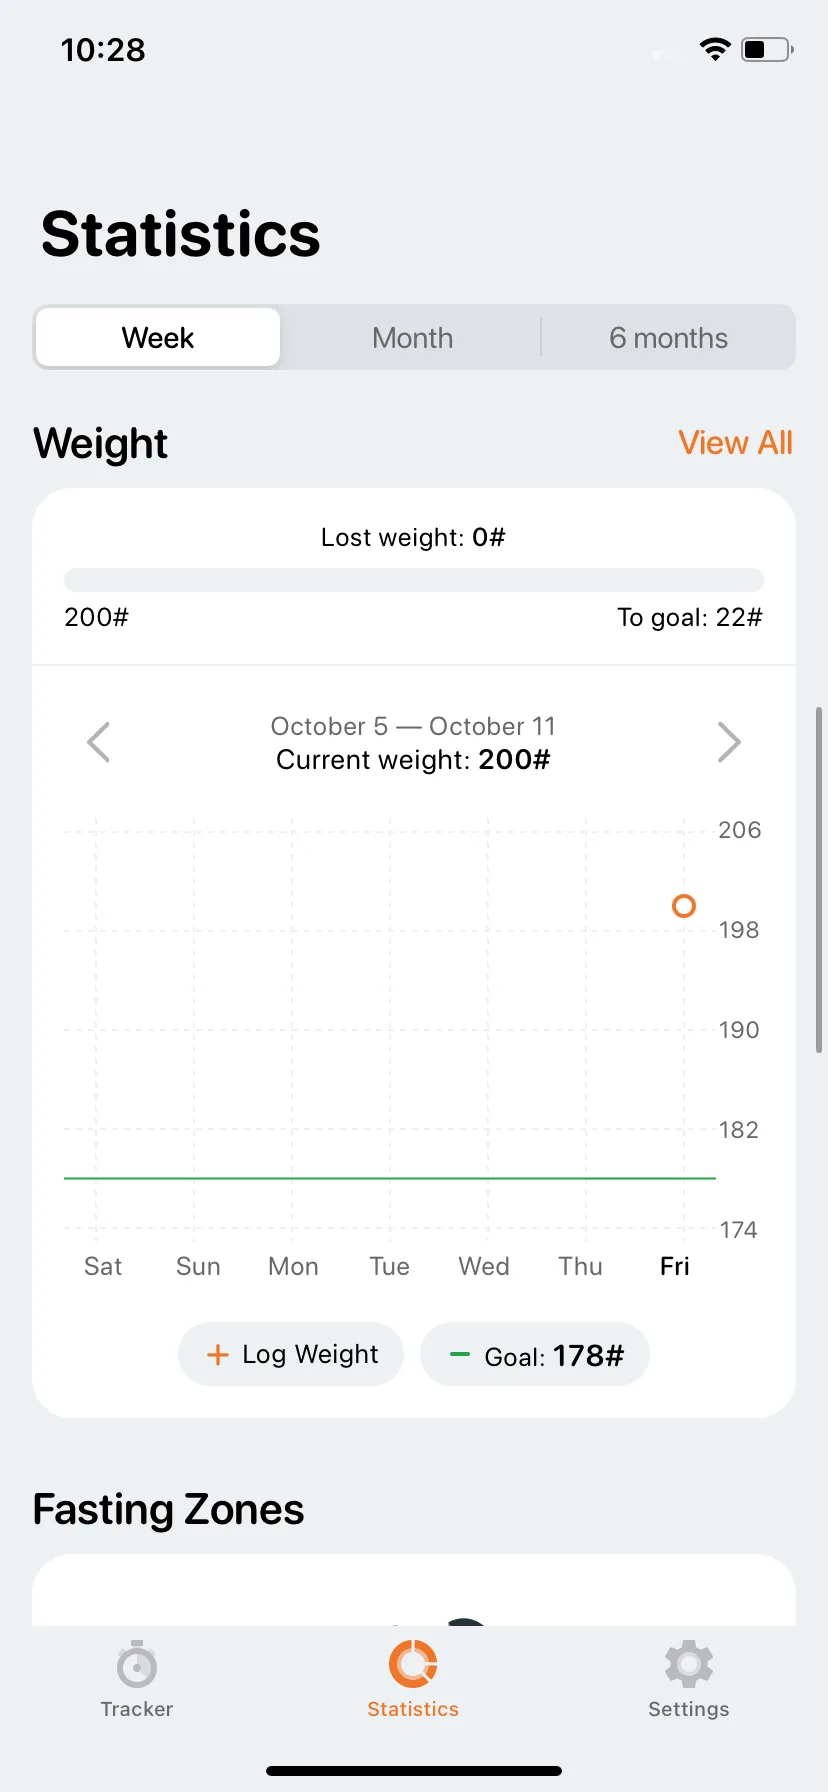
Task: Tap the Log Weight button
Action: tap(291, 1355)
